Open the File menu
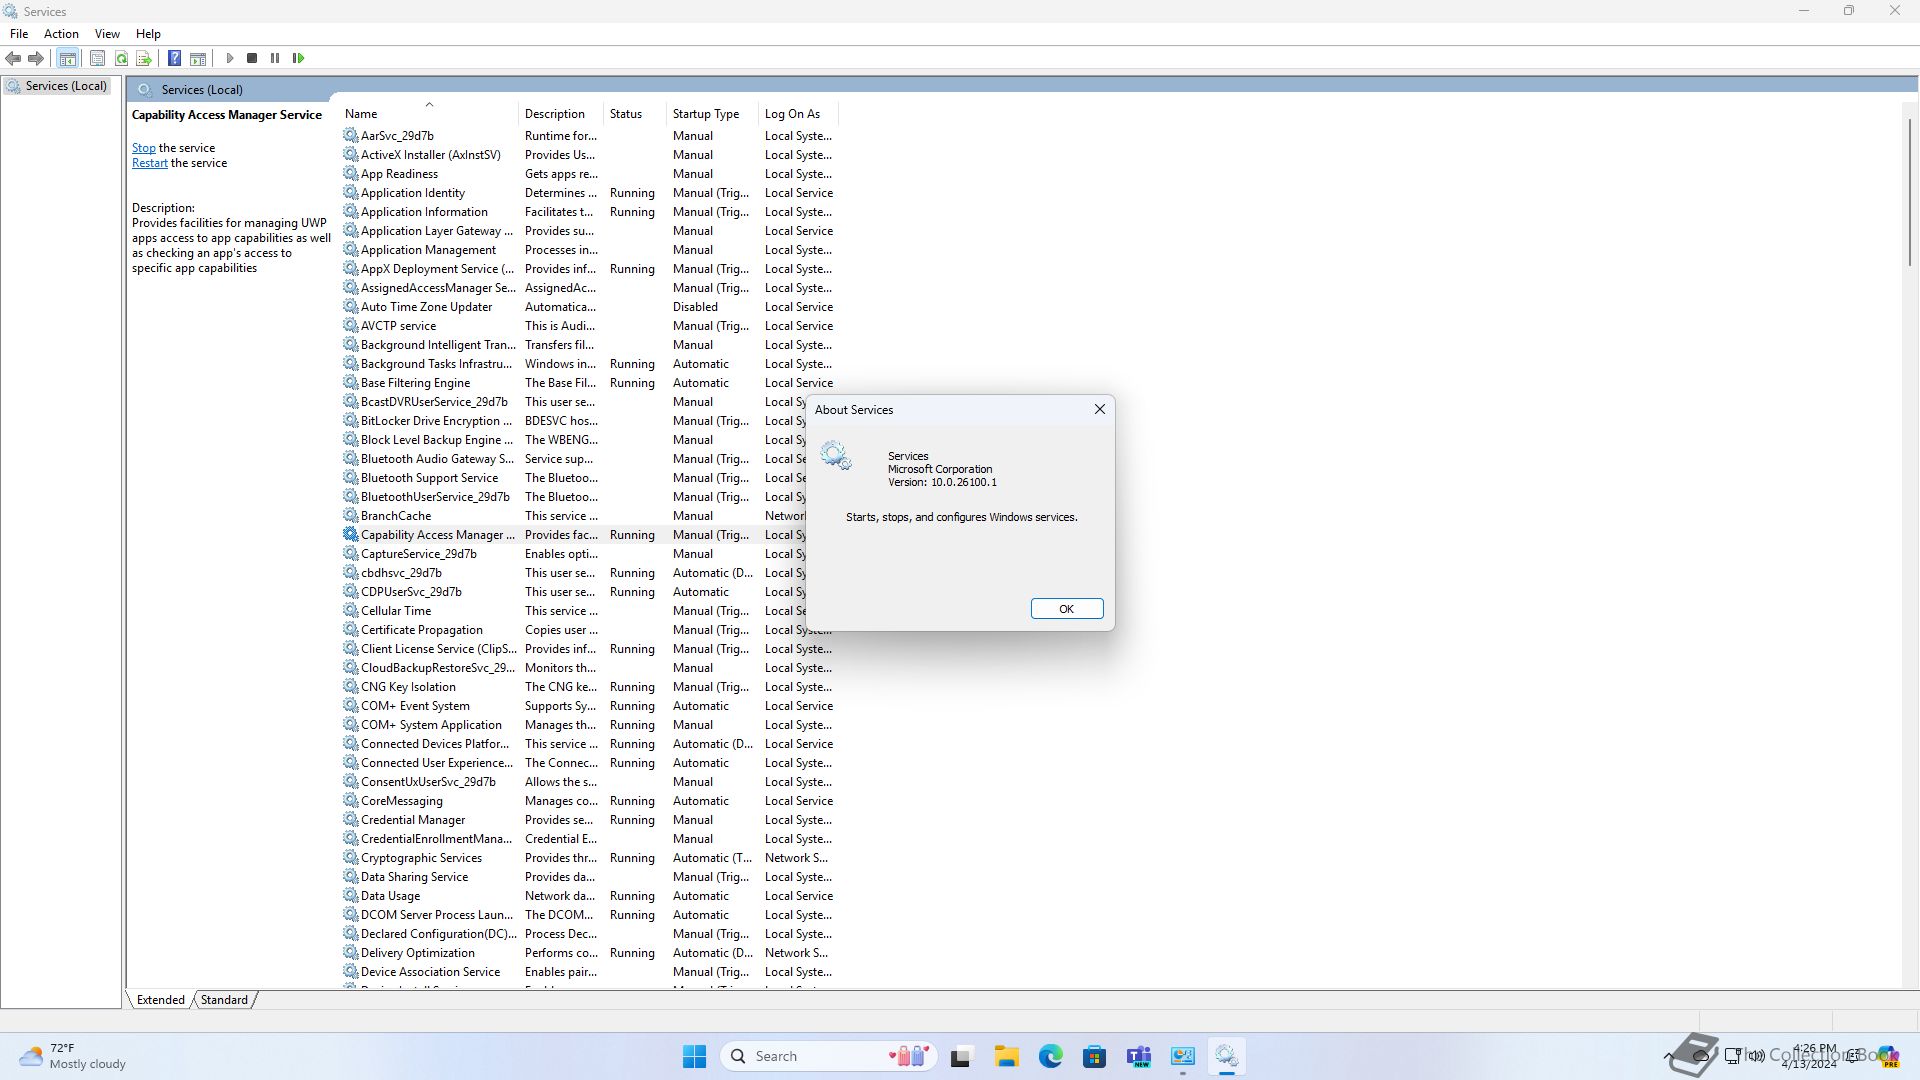 (19, 33)
